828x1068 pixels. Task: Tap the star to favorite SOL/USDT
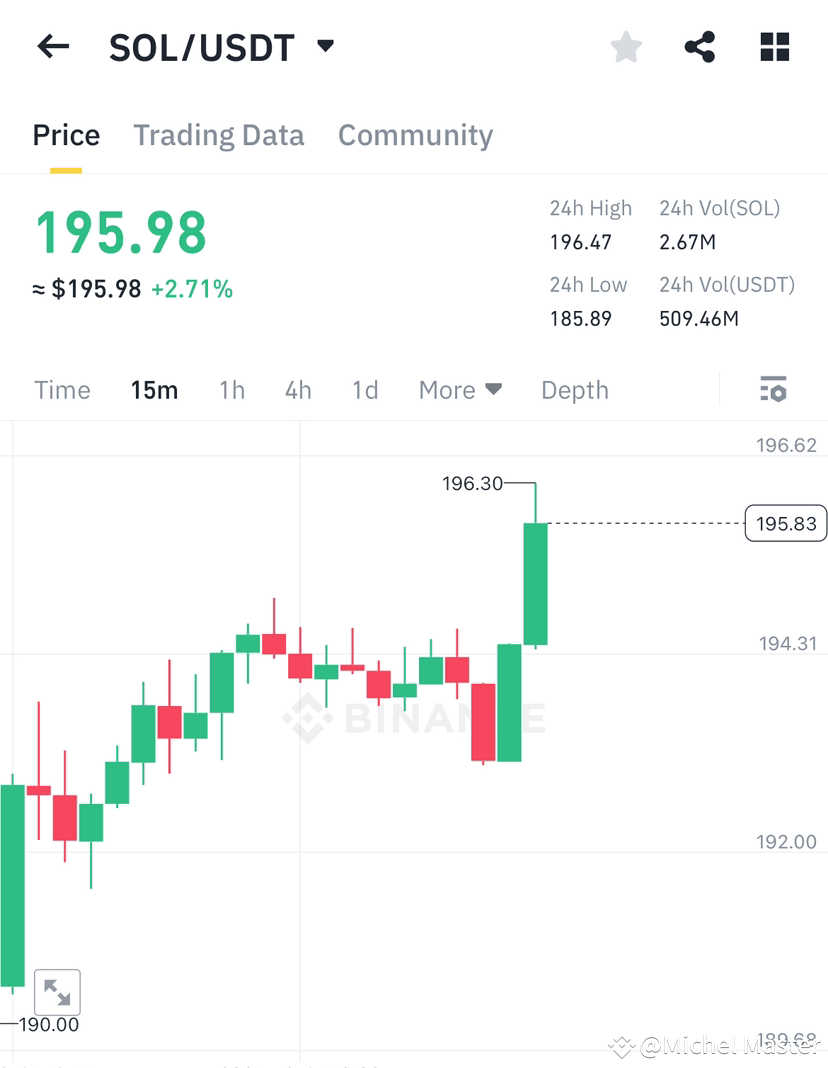(626, 46)
